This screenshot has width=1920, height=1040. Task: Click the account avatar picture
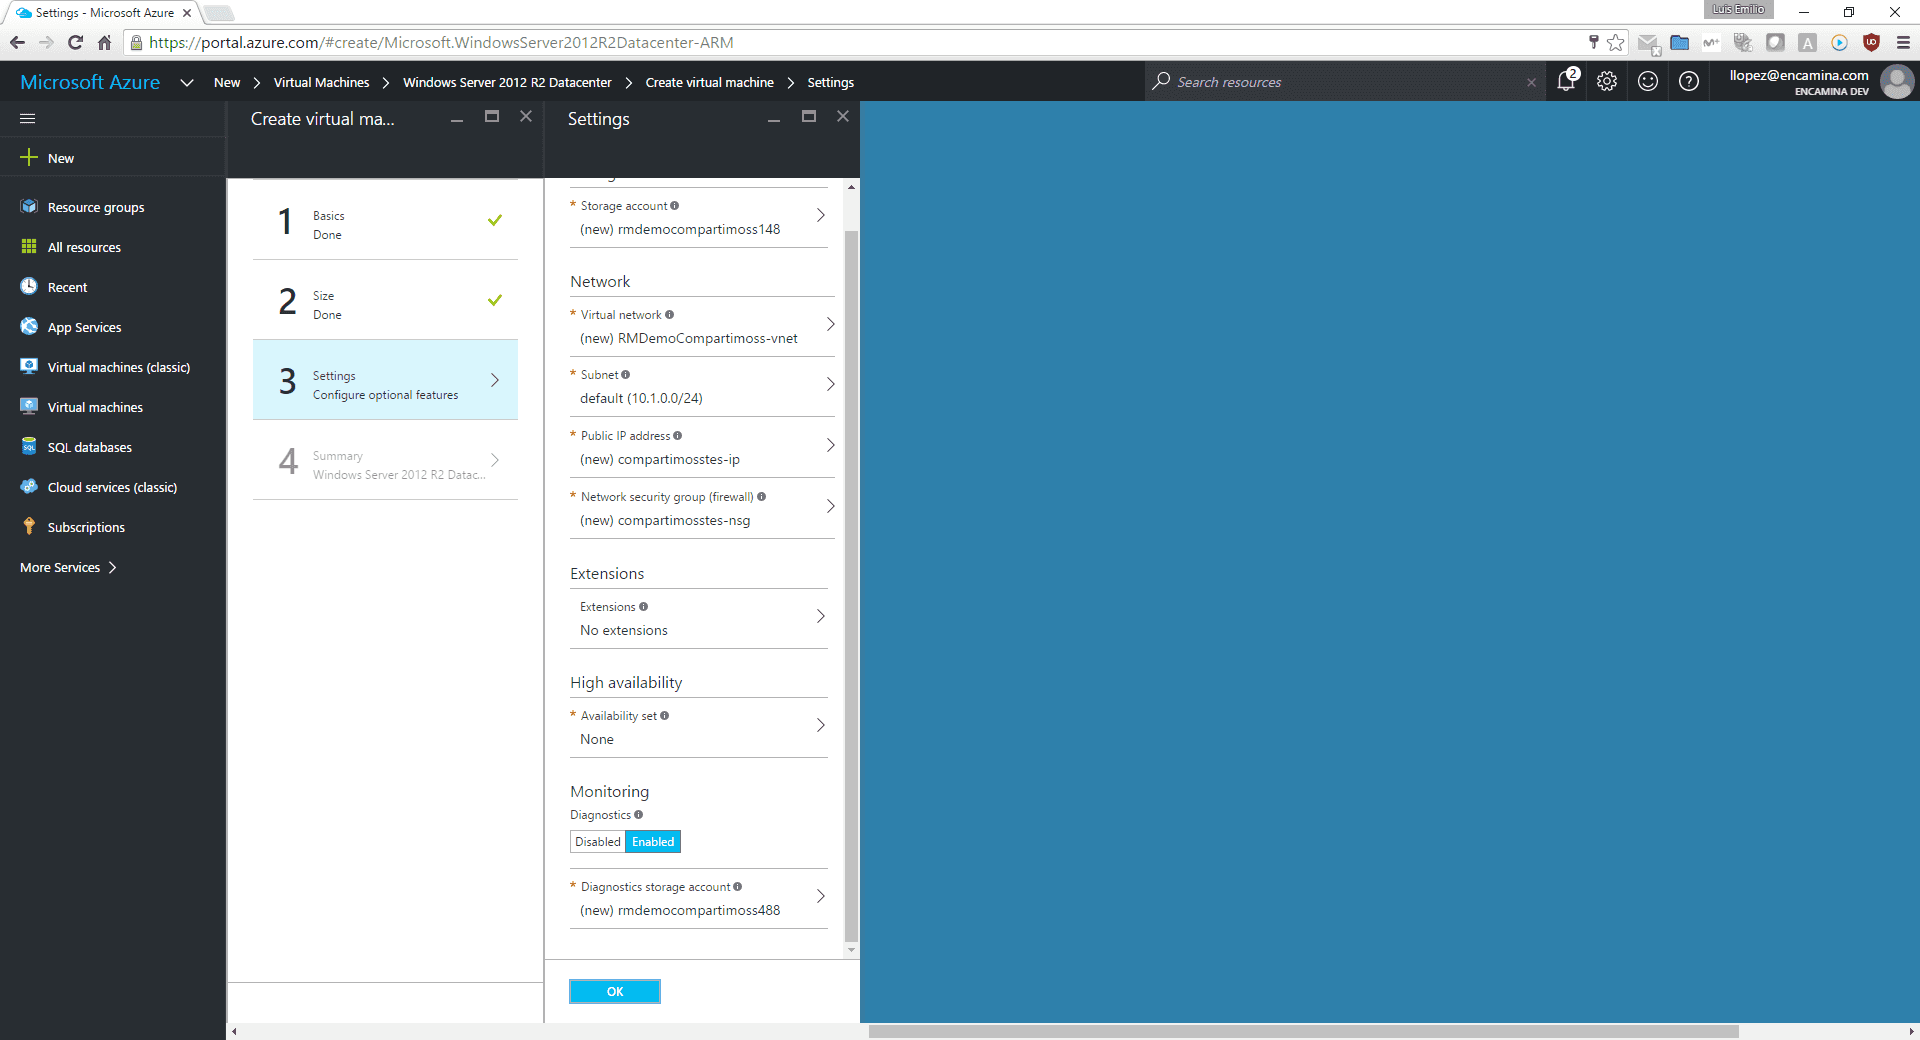pyautogui.click(x=1897, y=81)
